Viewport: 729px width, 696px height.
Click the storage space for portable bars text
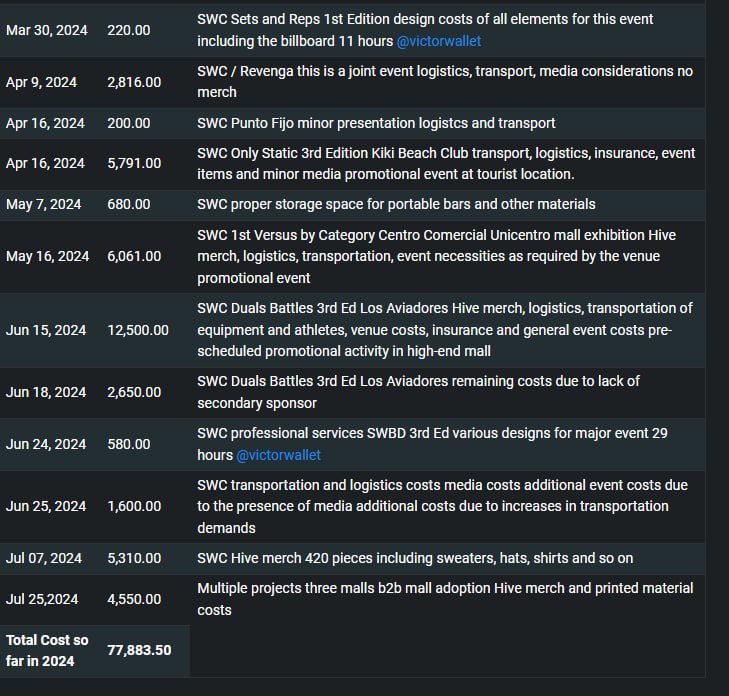point(396,204)
